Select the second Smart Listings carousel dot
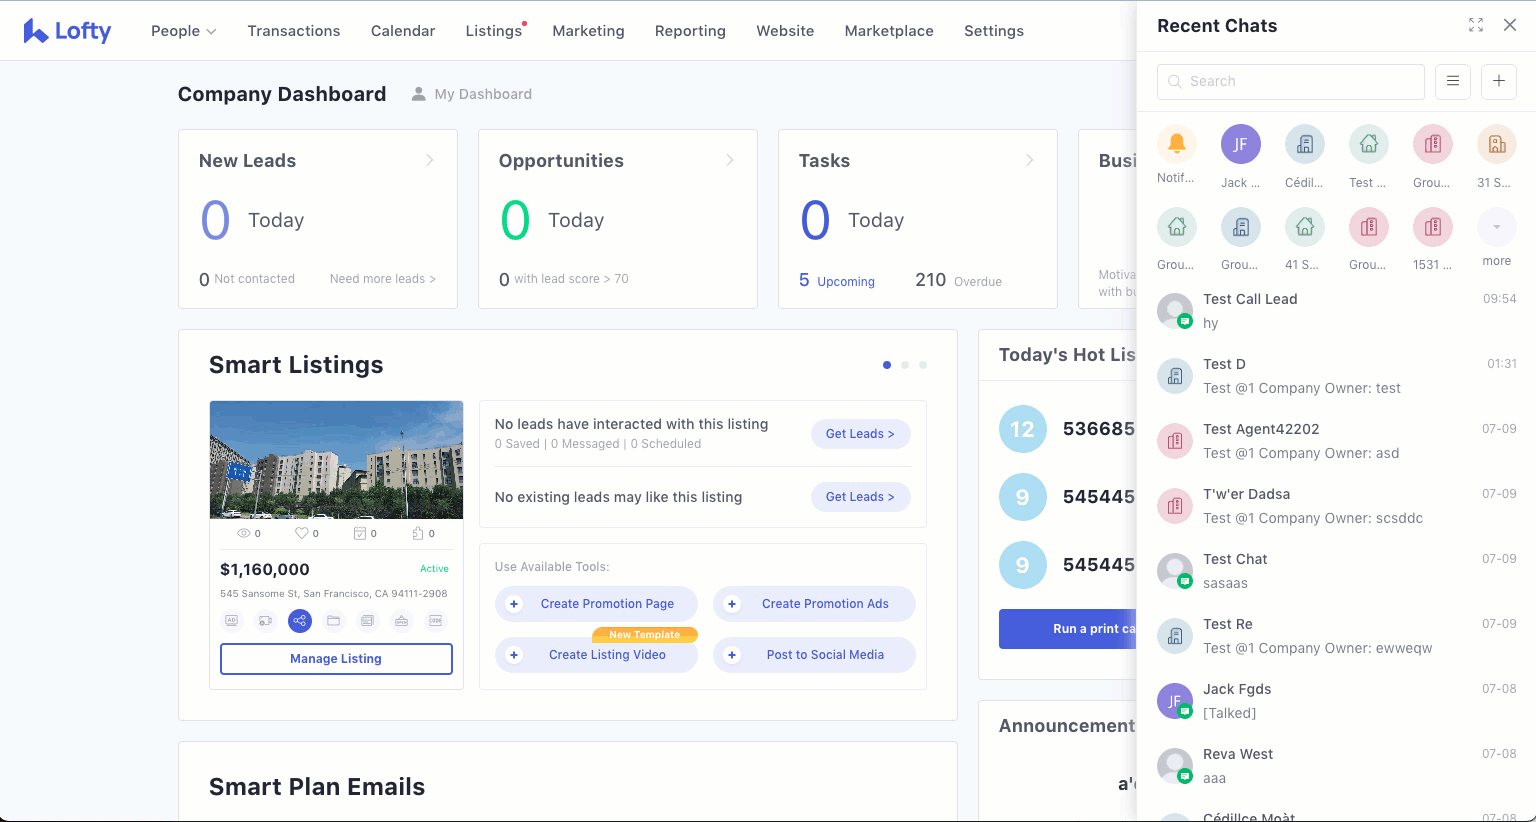 click(x=905, y=365)
